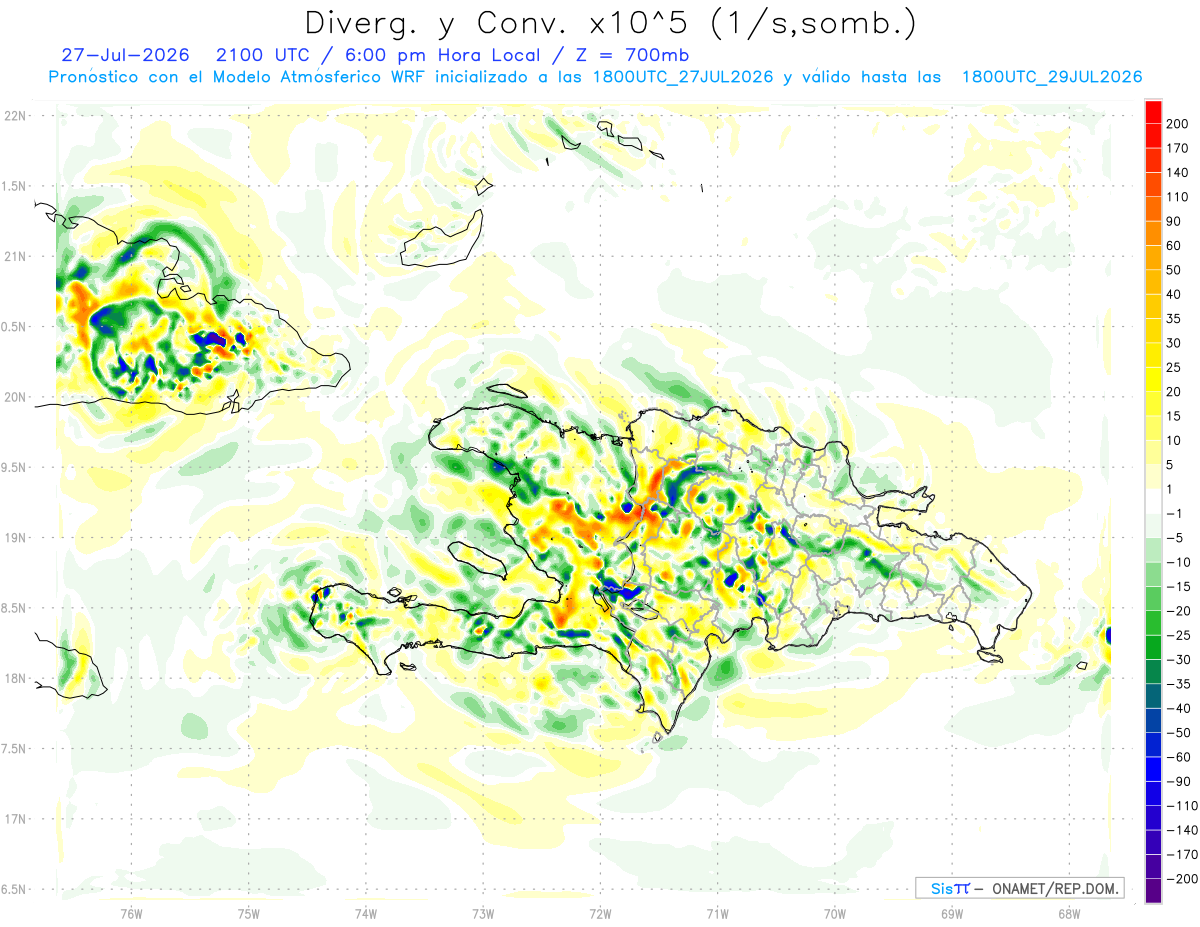Click the title "Diverg. y Conv. x10^5 (1/s,somb.)"
Screen dimensions: 1200x927
[610, 23]
